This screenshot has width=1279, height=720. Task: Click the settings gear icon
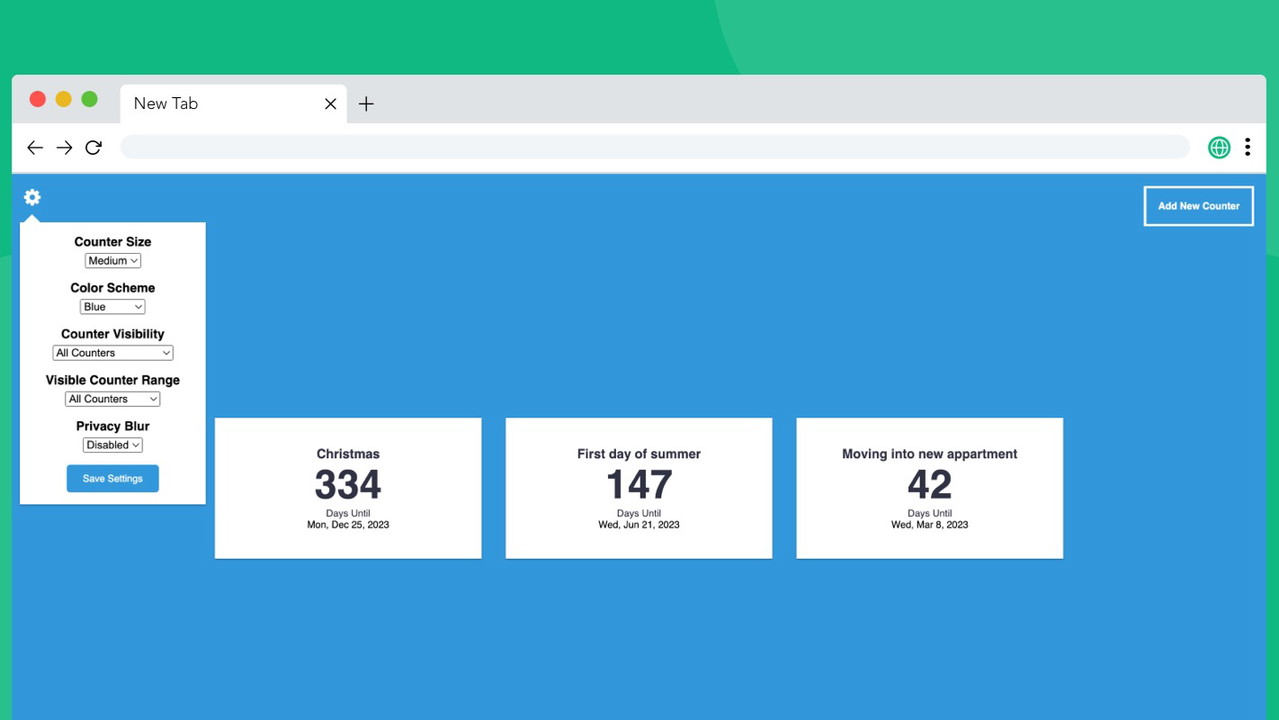point(32,197)
